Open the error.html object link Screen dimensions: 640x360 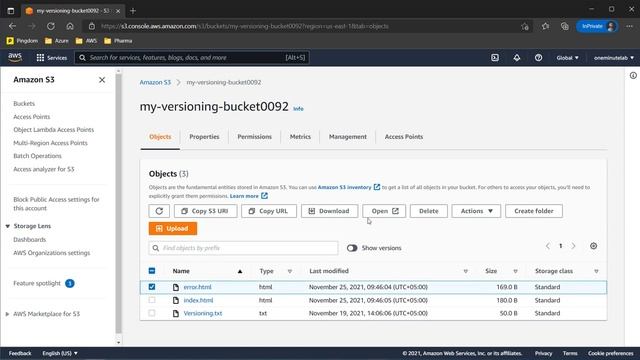(x=198, y=287)
